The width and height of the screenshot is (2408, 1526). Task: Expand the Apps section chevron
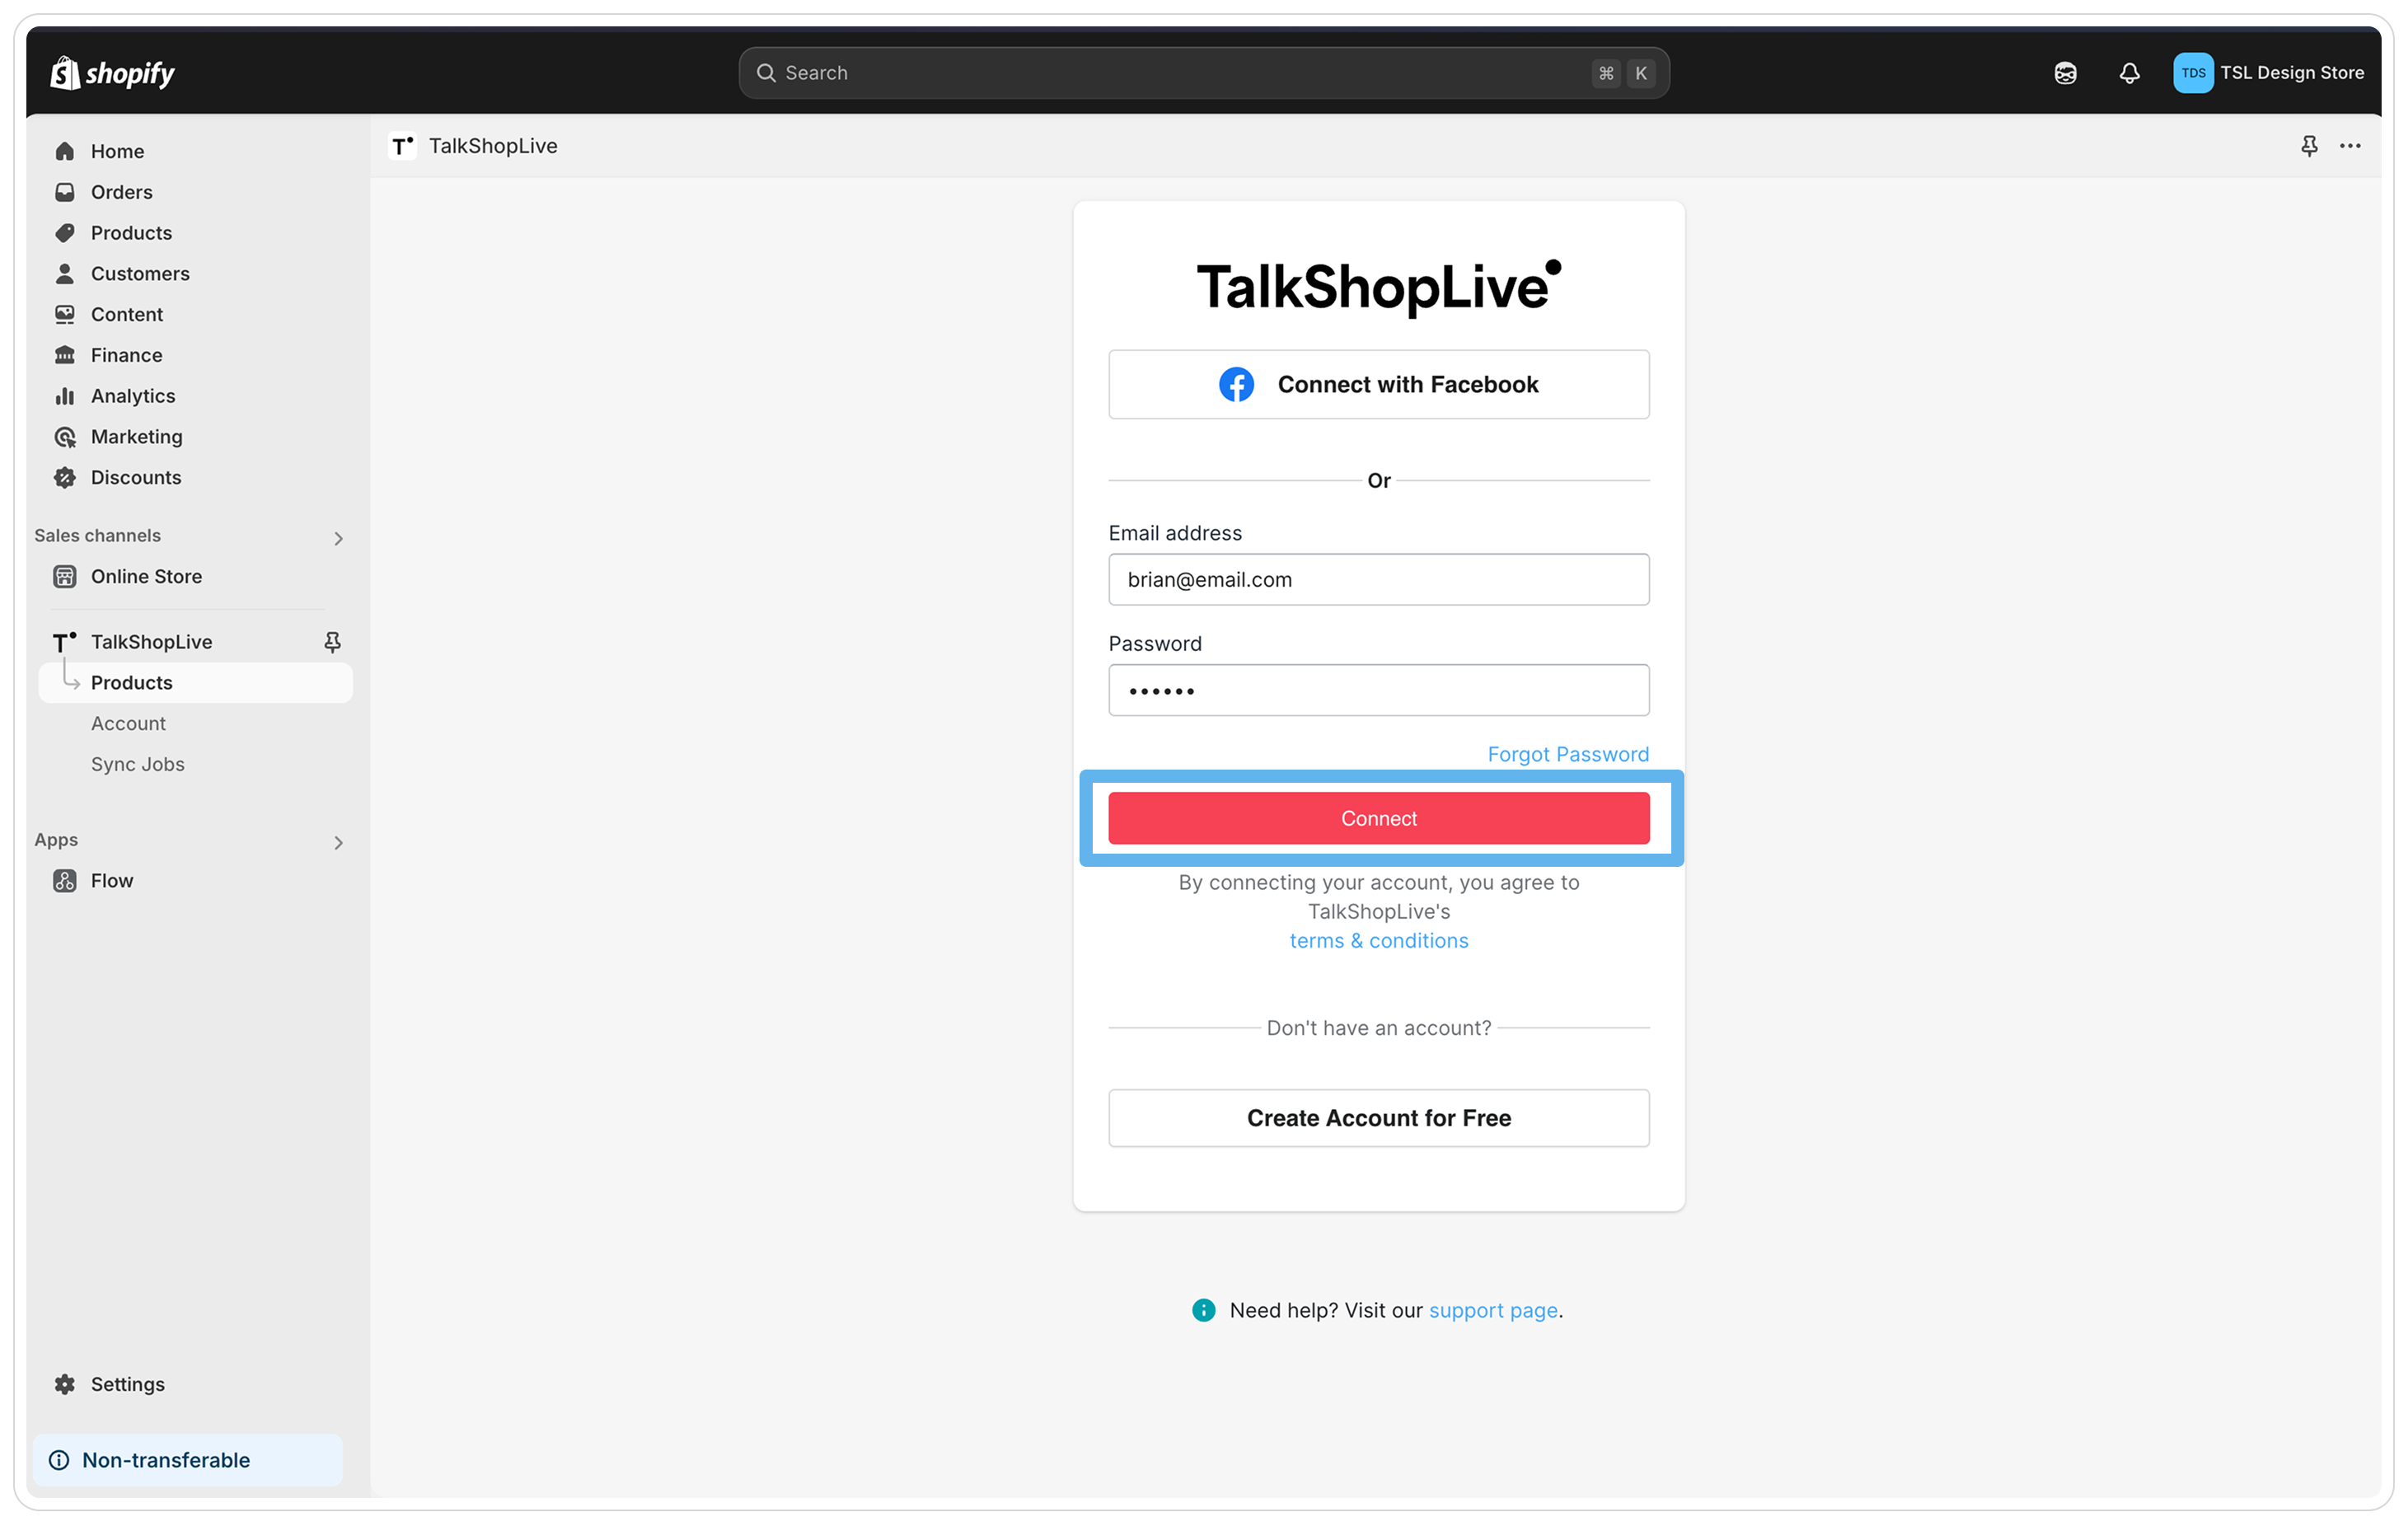coord(338,842)
